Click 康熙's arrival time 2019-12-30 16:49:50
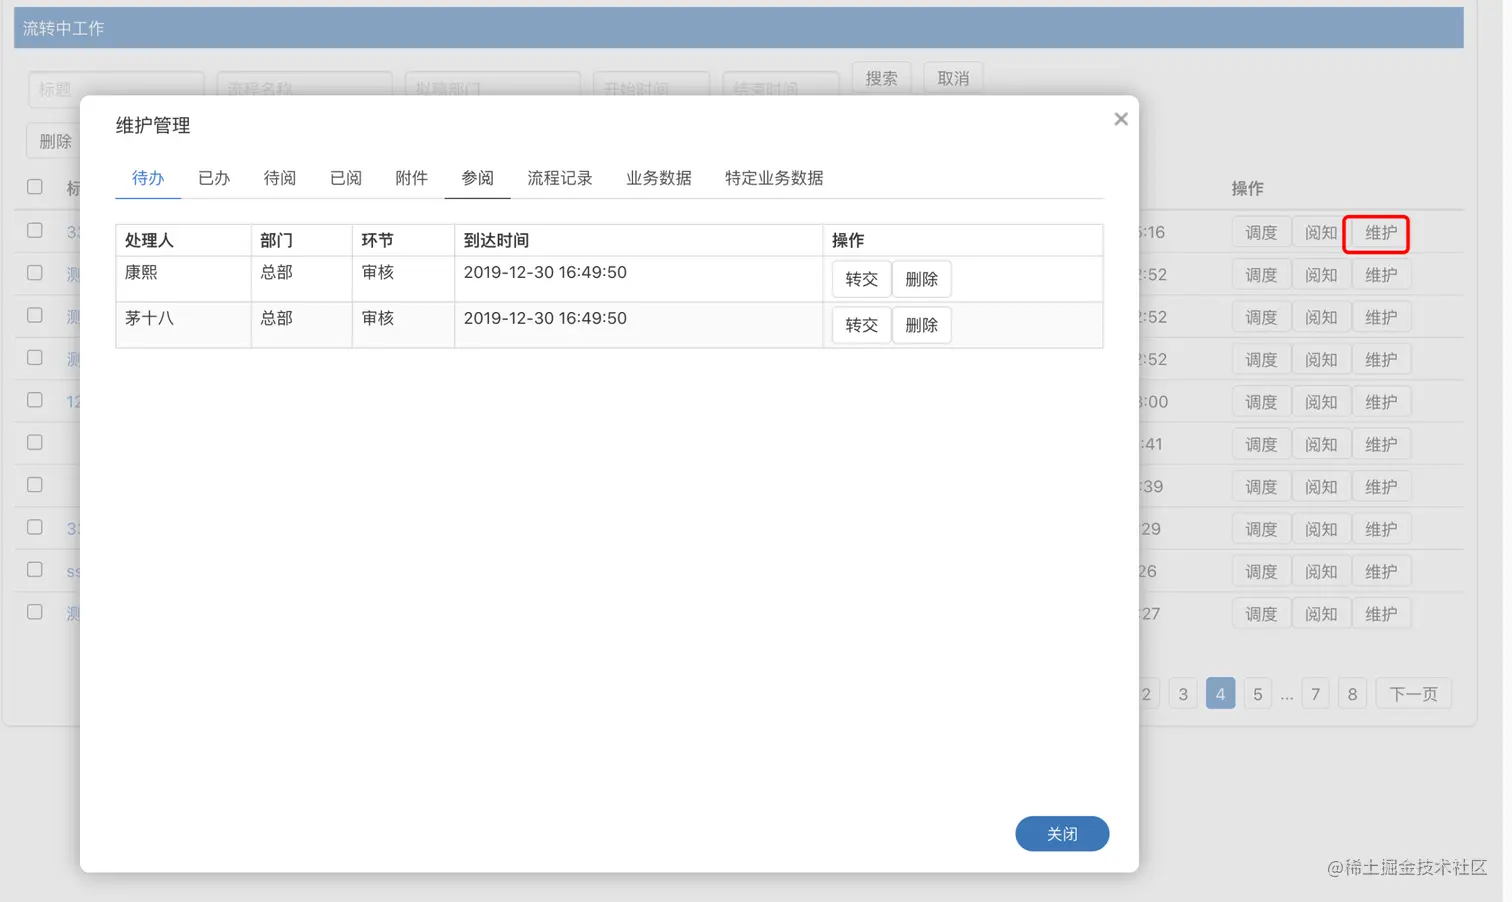Image resolution: width=1512 pixels, height=902 pixels. [545, 272]
